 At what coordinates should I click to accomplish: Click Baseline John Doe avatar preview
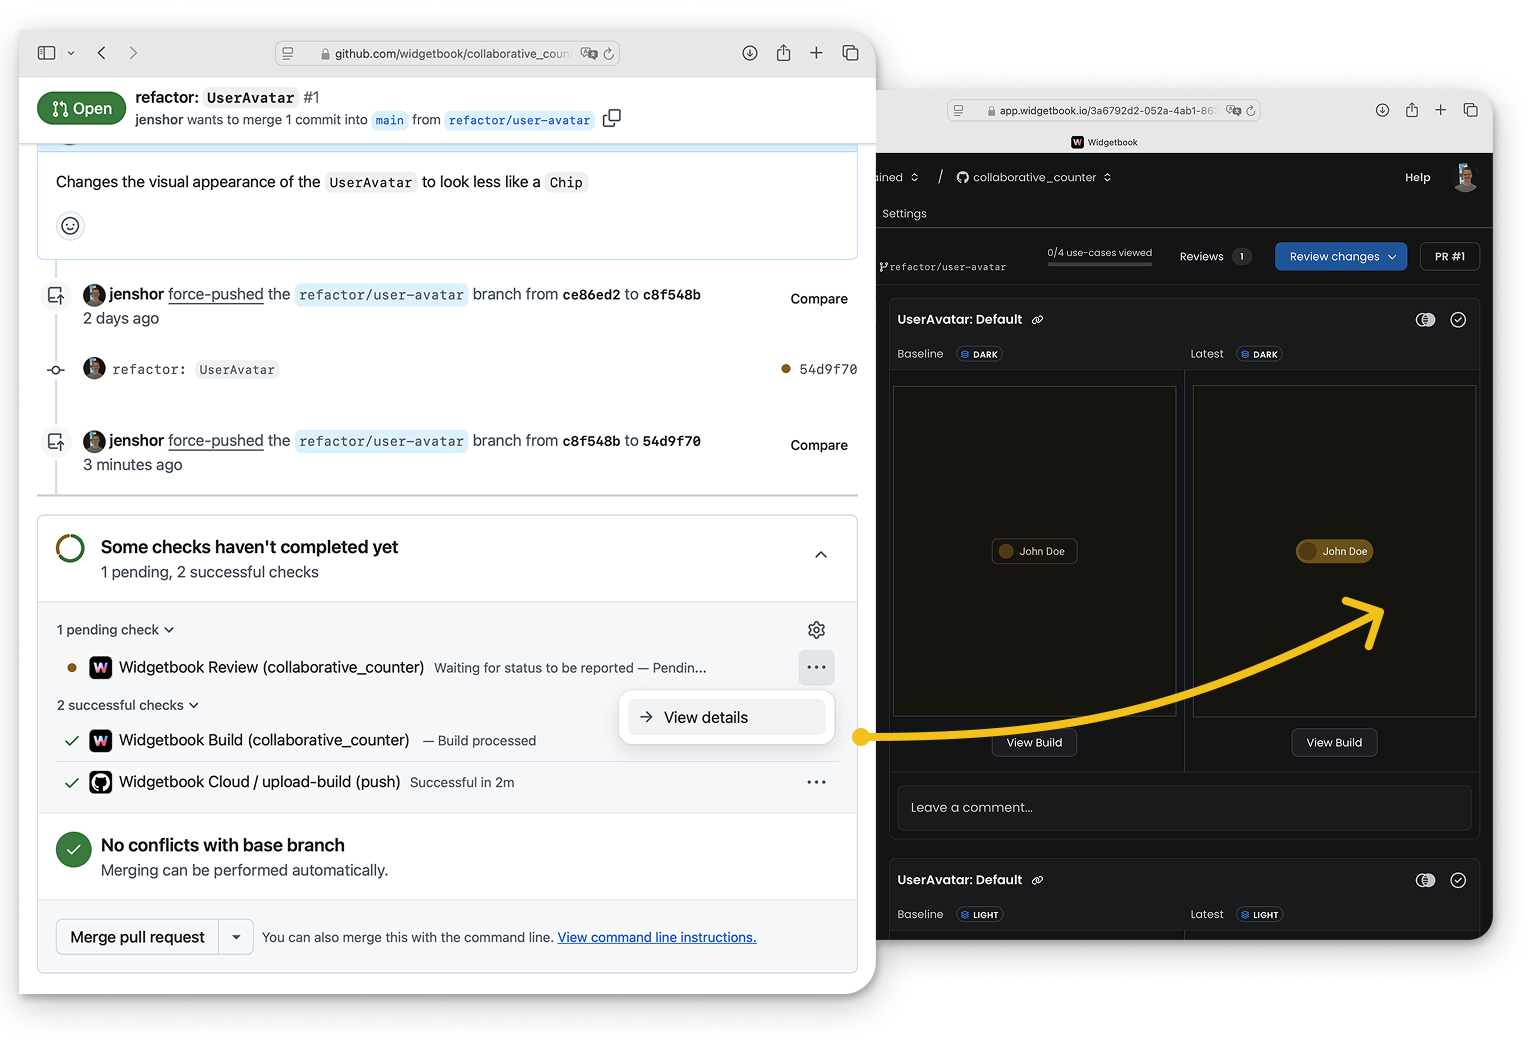point(1034,551)
